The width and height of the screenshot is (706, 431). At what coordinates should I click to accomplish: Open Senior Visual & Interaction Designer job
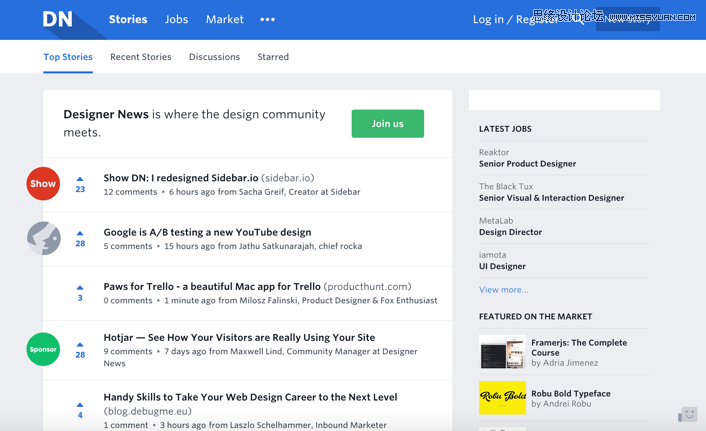(552, 198)
